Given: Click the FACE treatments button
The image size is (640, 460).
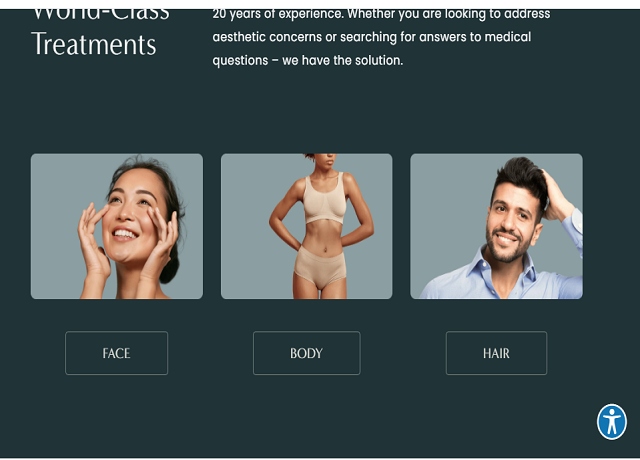Looking at the screenshot, I should (x=116, y=353).
